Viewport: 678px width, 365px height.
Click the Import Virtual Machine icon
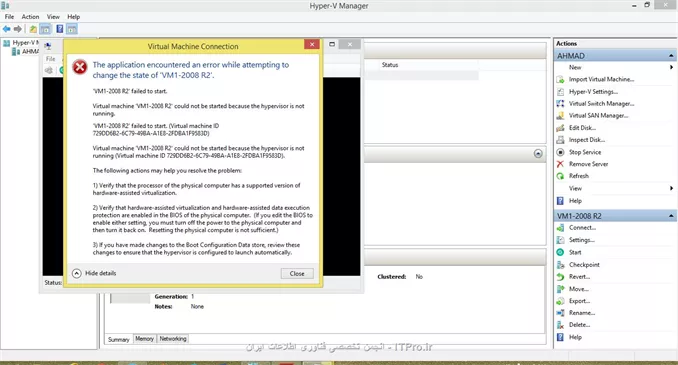coord(560,80)
